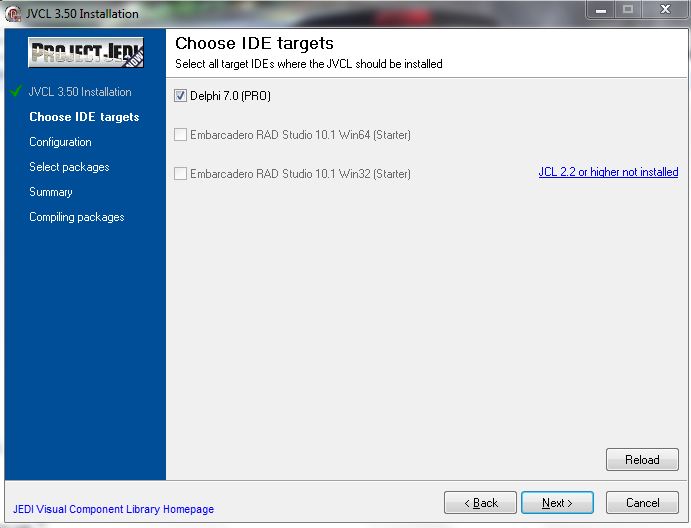691x528 pixels.
Task: Click the Reload button
Action: (x=642, y=460)
